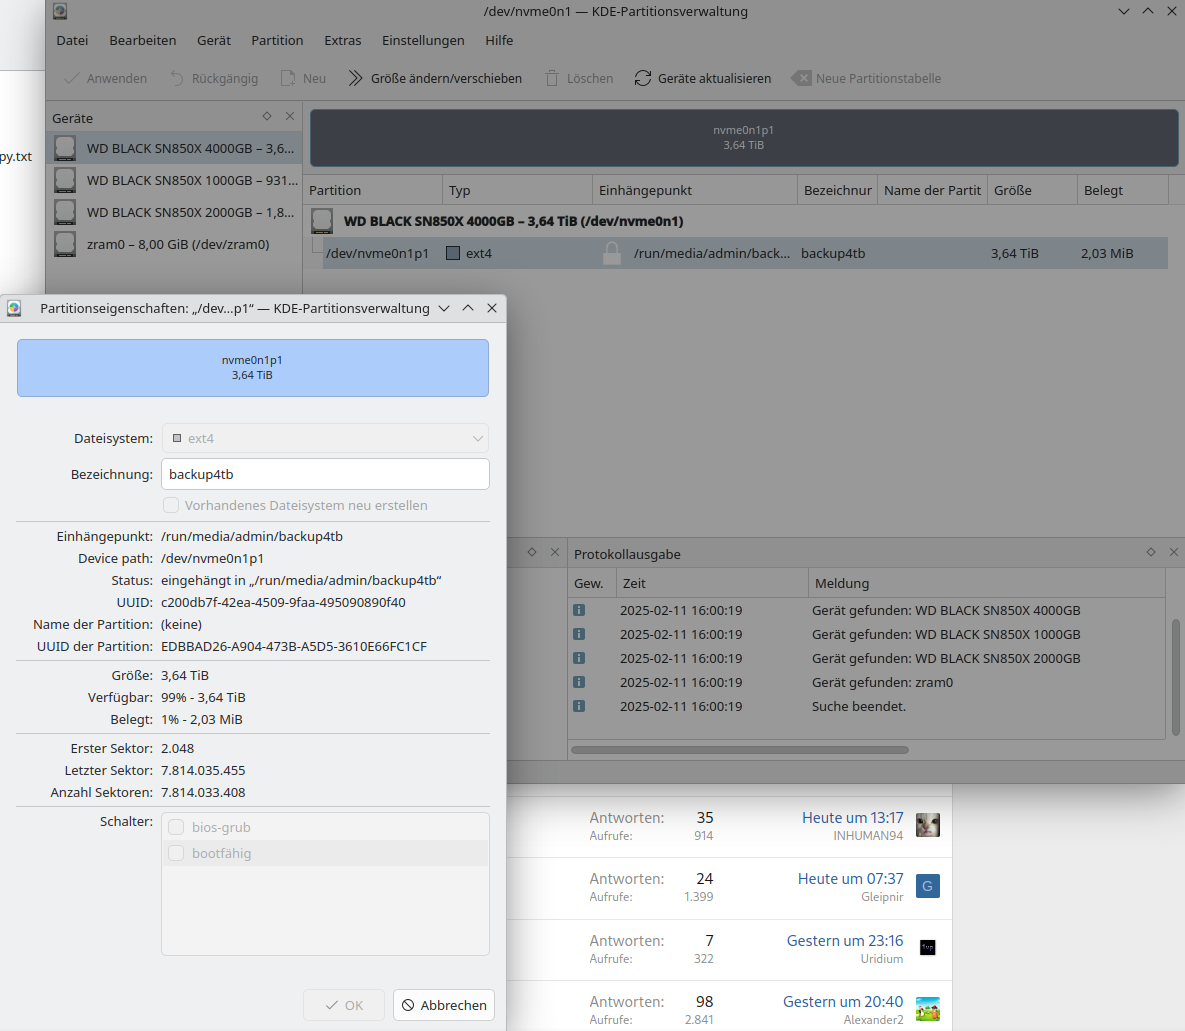
Task: Click the dark nvme0n1p1 partition graph bar
Action: (744, 138)
